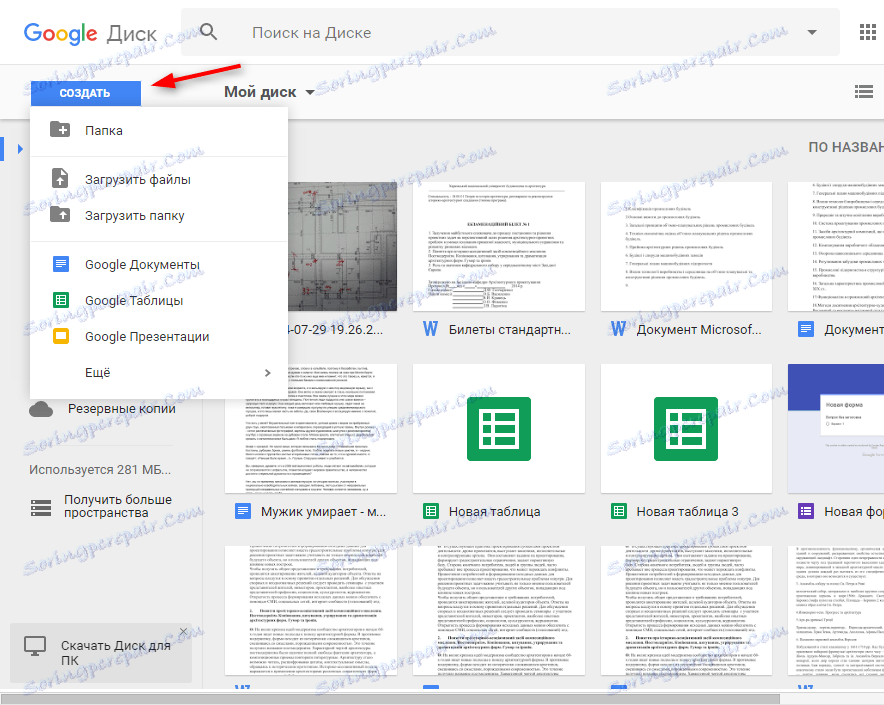The image size is (884, 705).
Task: Click Скачать Диск для ПК link
Action: tap(116, 653)
